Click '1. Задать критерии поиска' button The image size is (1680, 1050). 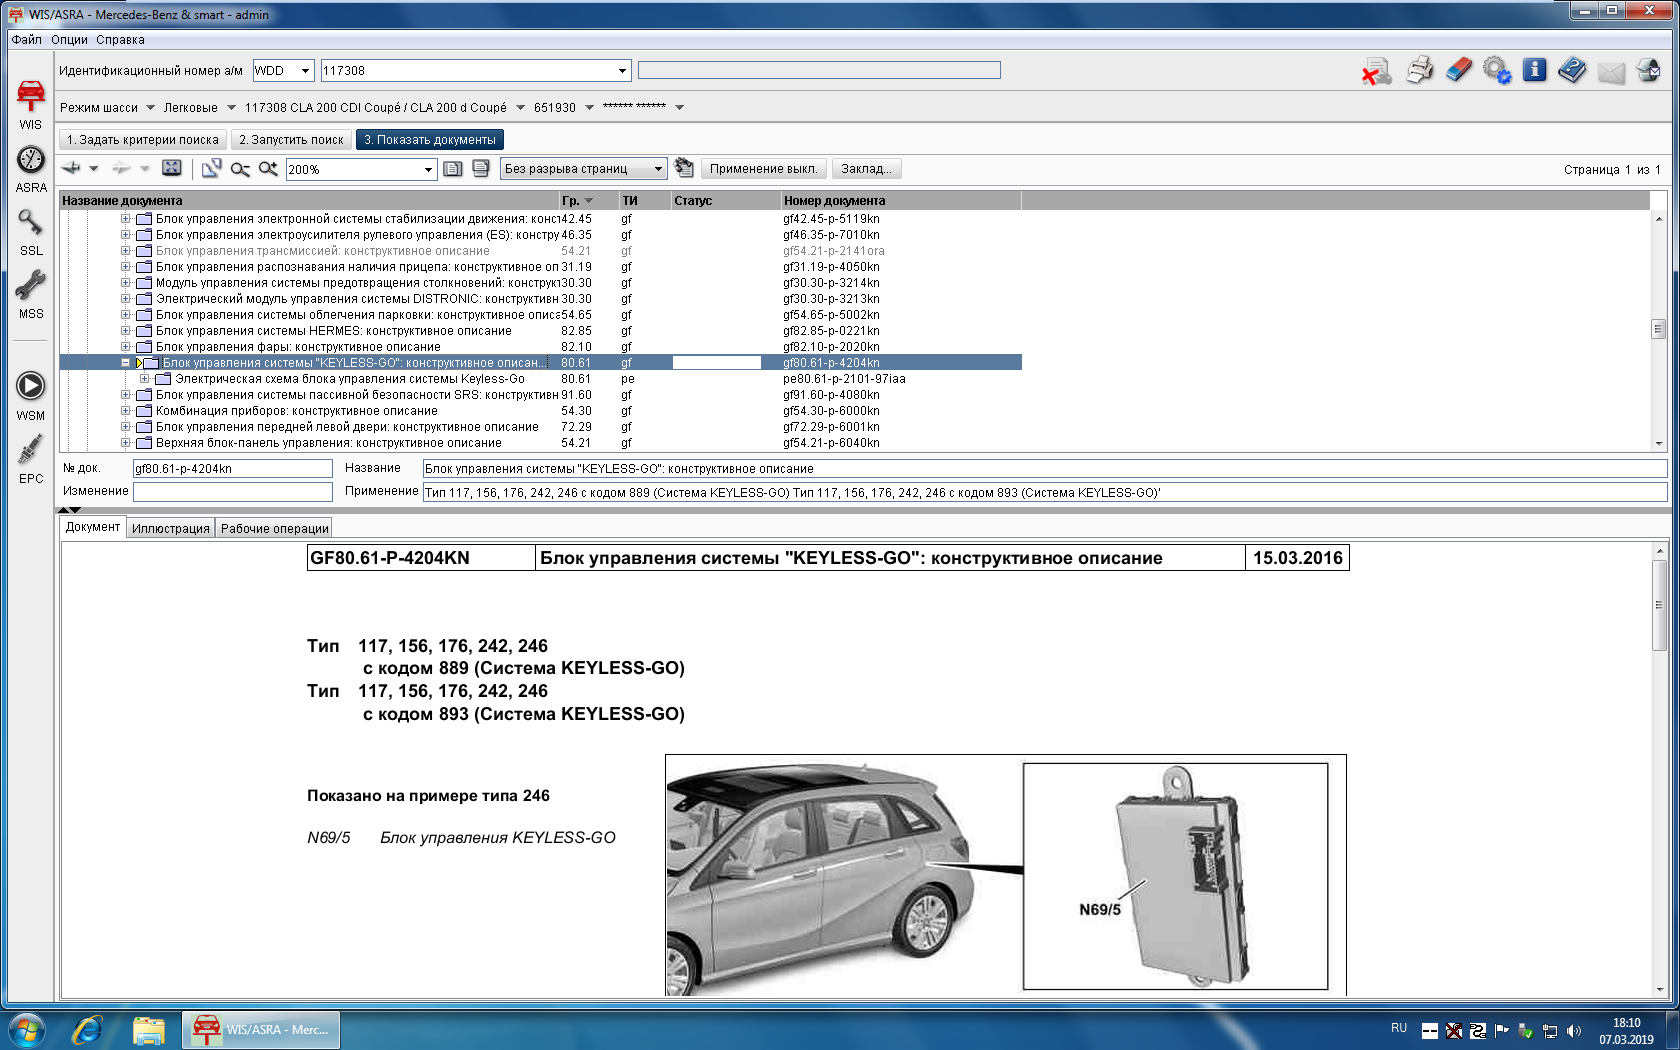click(x=143, y=140)
